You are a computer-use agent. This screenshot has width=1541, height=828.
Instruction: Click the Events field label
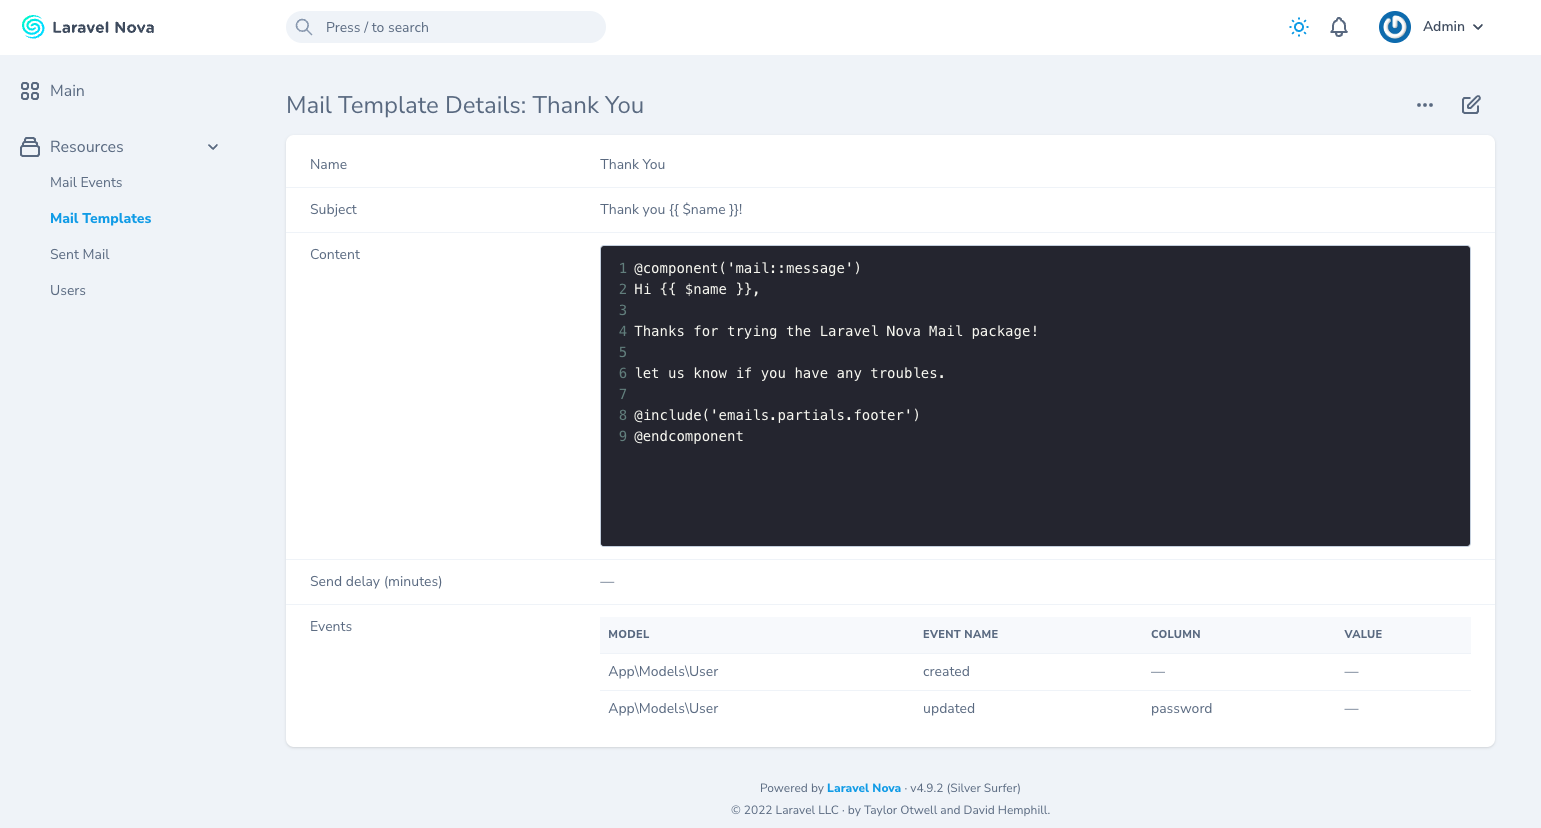click(x=331, y=626)
